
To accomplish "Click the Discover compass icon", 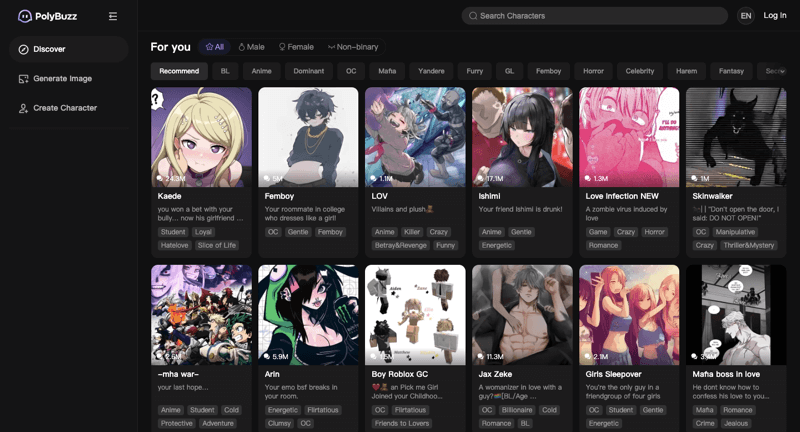I will pyautogui.click(x=24, y=49).
